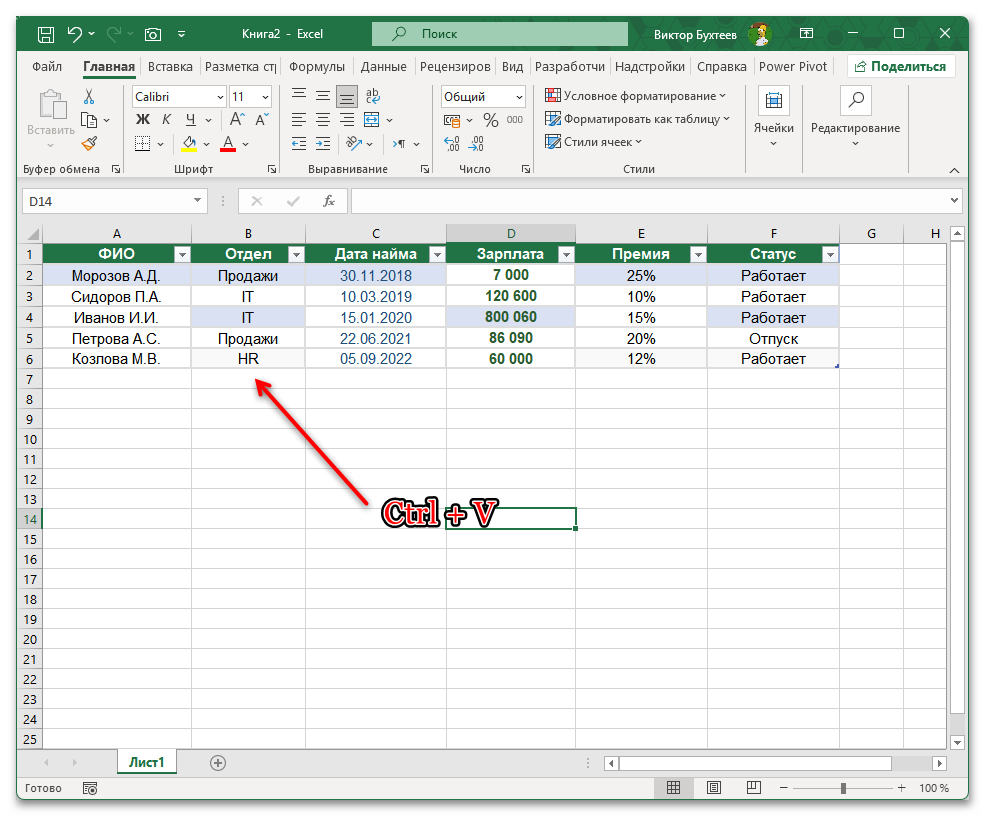Click the Increase Decimal icon
The height and width of the screenshot is (816, 985).
[452, 142]
